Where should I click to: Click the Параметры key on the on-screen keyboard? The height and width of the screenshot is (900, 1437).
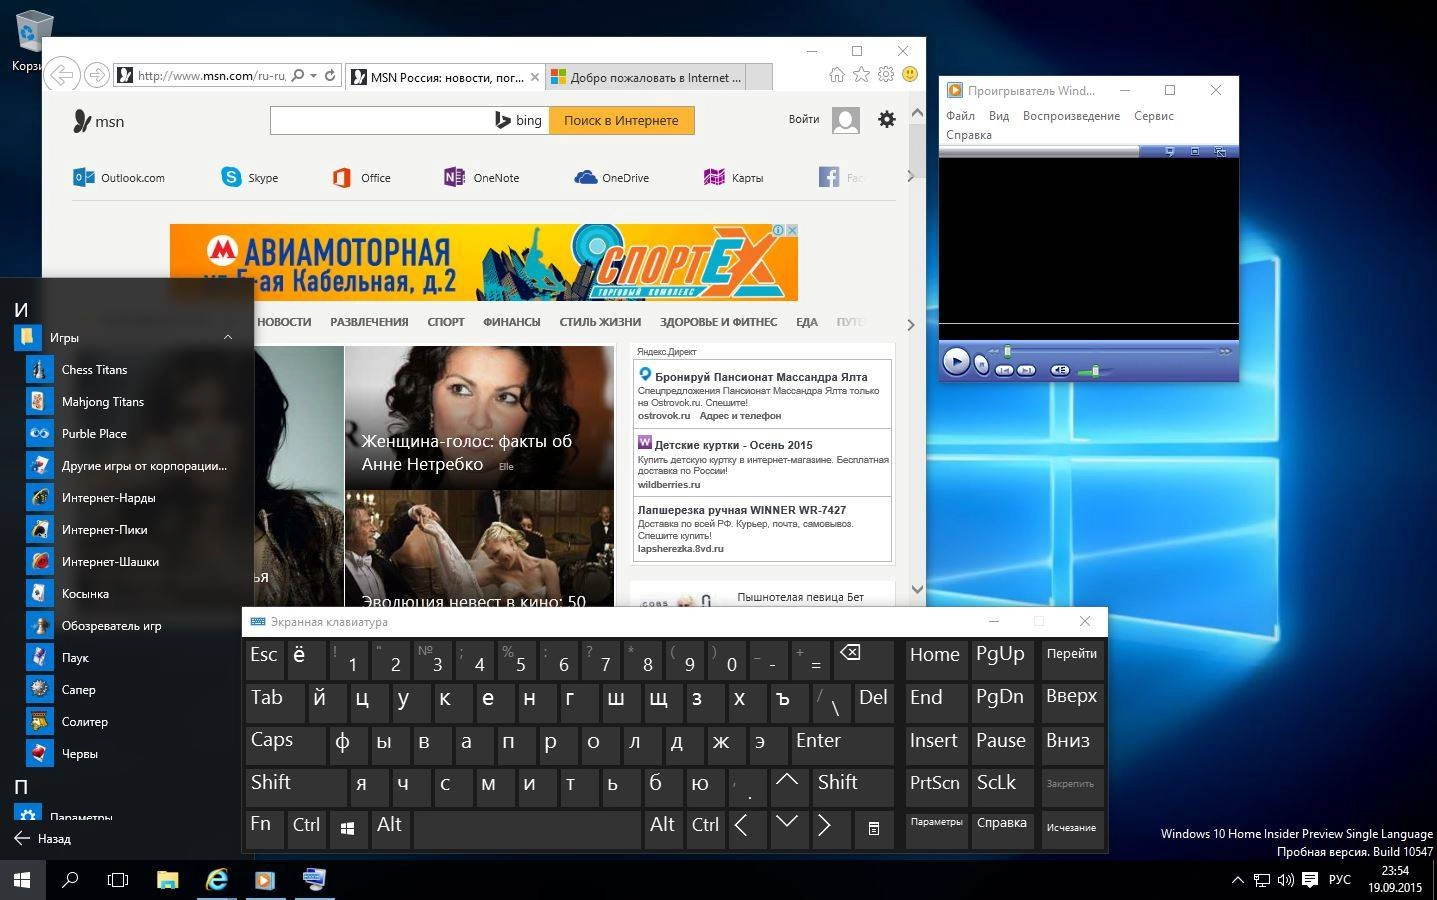coord(936,828)
